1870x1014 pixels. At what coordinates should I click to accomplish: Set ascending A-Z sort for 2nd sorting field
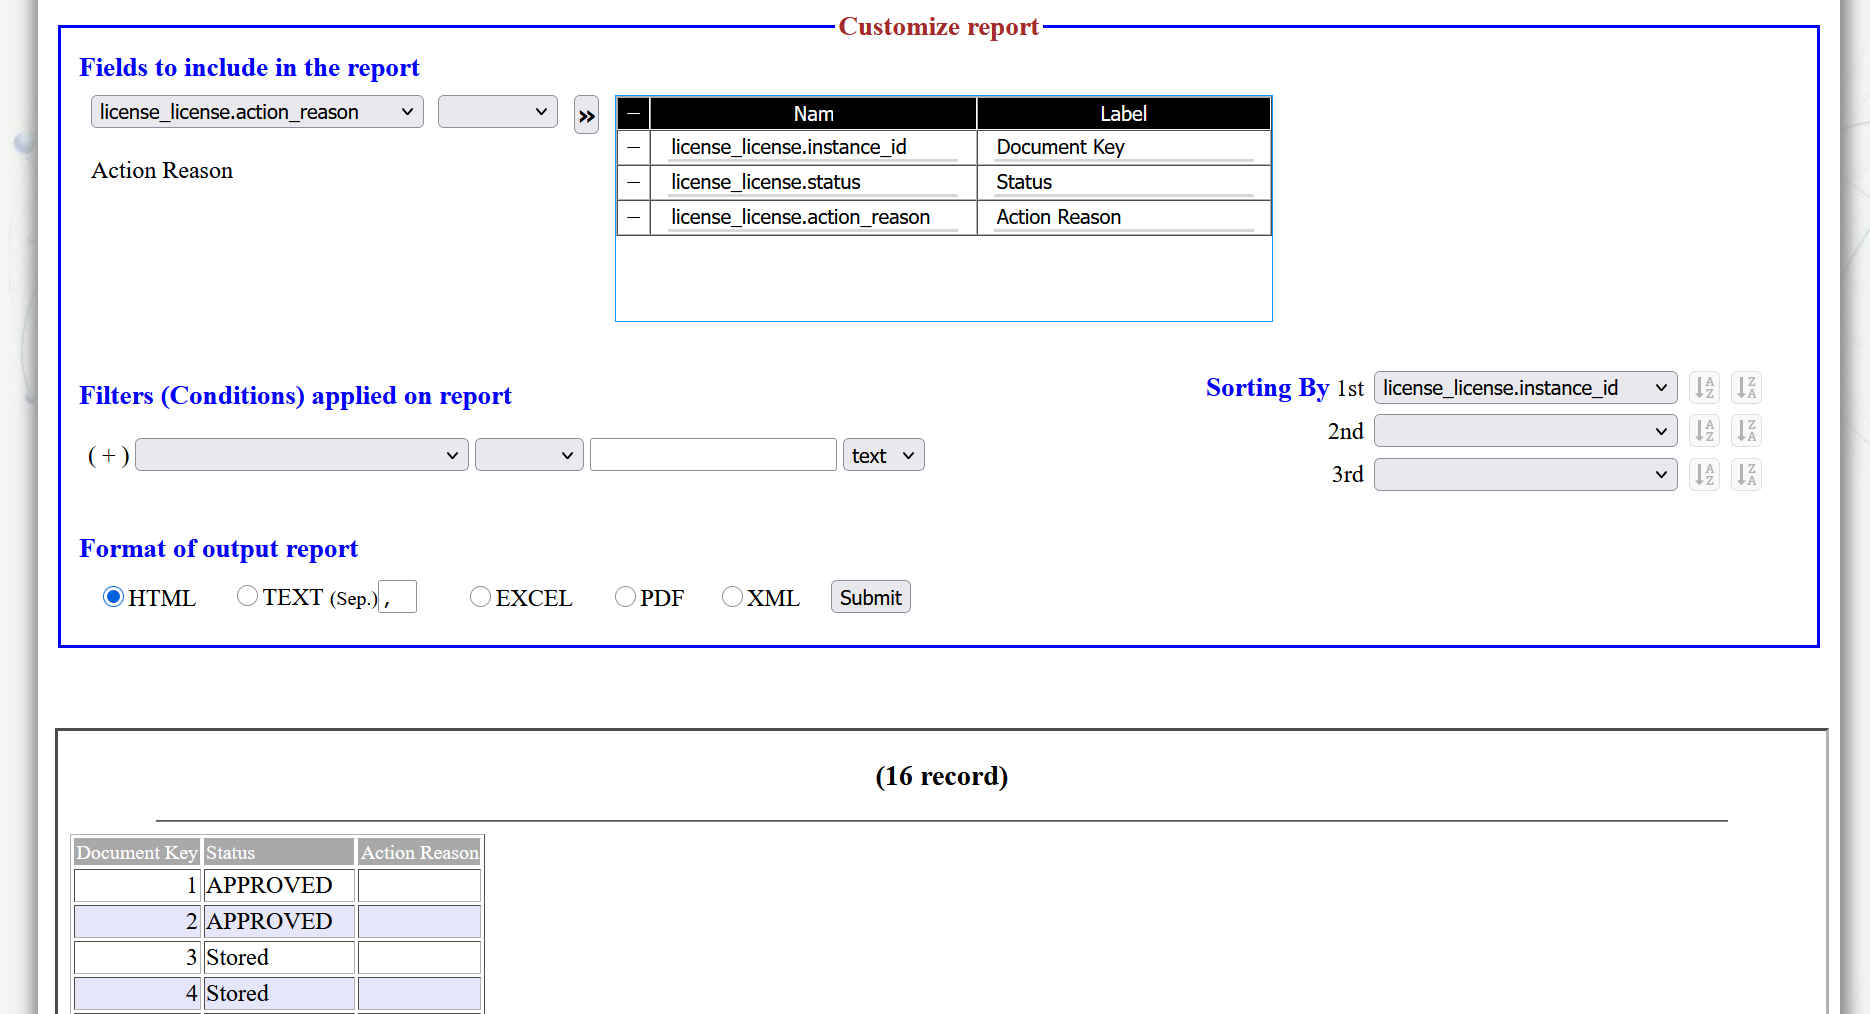[x=1704, y=431]
